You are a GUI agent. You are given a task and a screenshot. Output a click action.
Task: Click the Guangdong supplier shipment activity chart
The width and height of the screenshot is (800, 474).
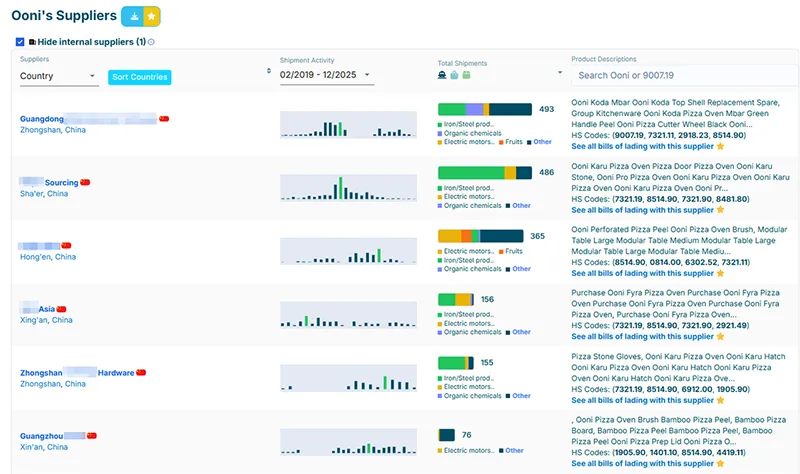pyautogui.click(x=348, y=124)
